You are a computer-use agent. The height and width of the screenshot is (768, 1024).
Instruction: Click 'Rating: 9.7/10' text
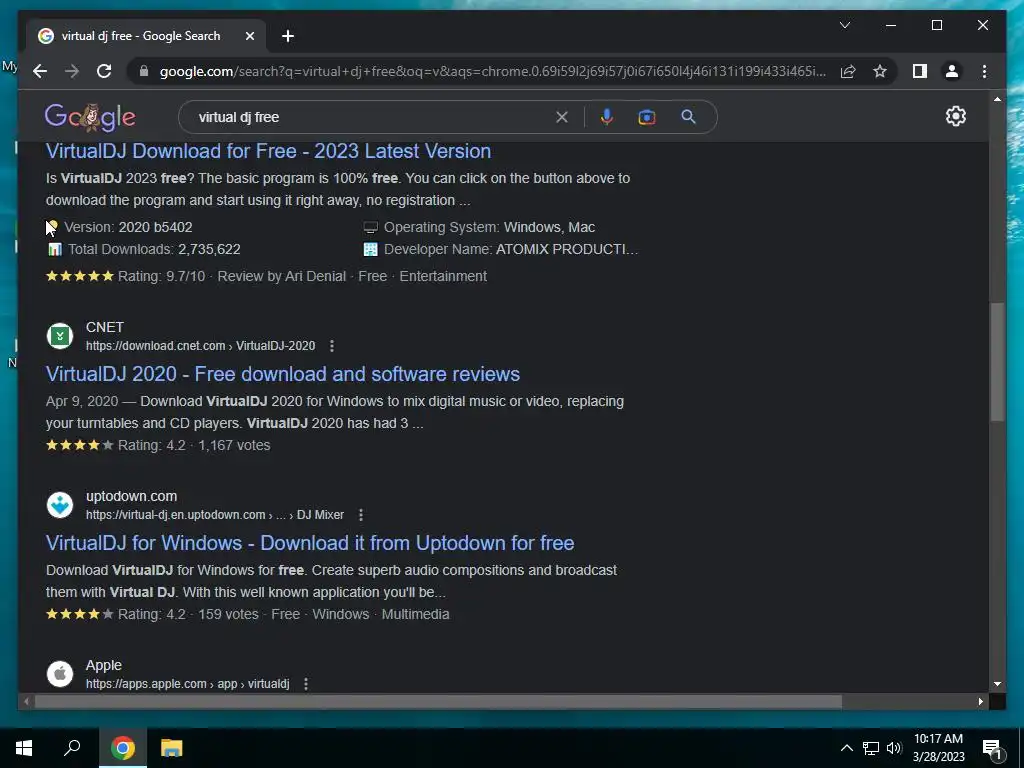tap(161, 276)
